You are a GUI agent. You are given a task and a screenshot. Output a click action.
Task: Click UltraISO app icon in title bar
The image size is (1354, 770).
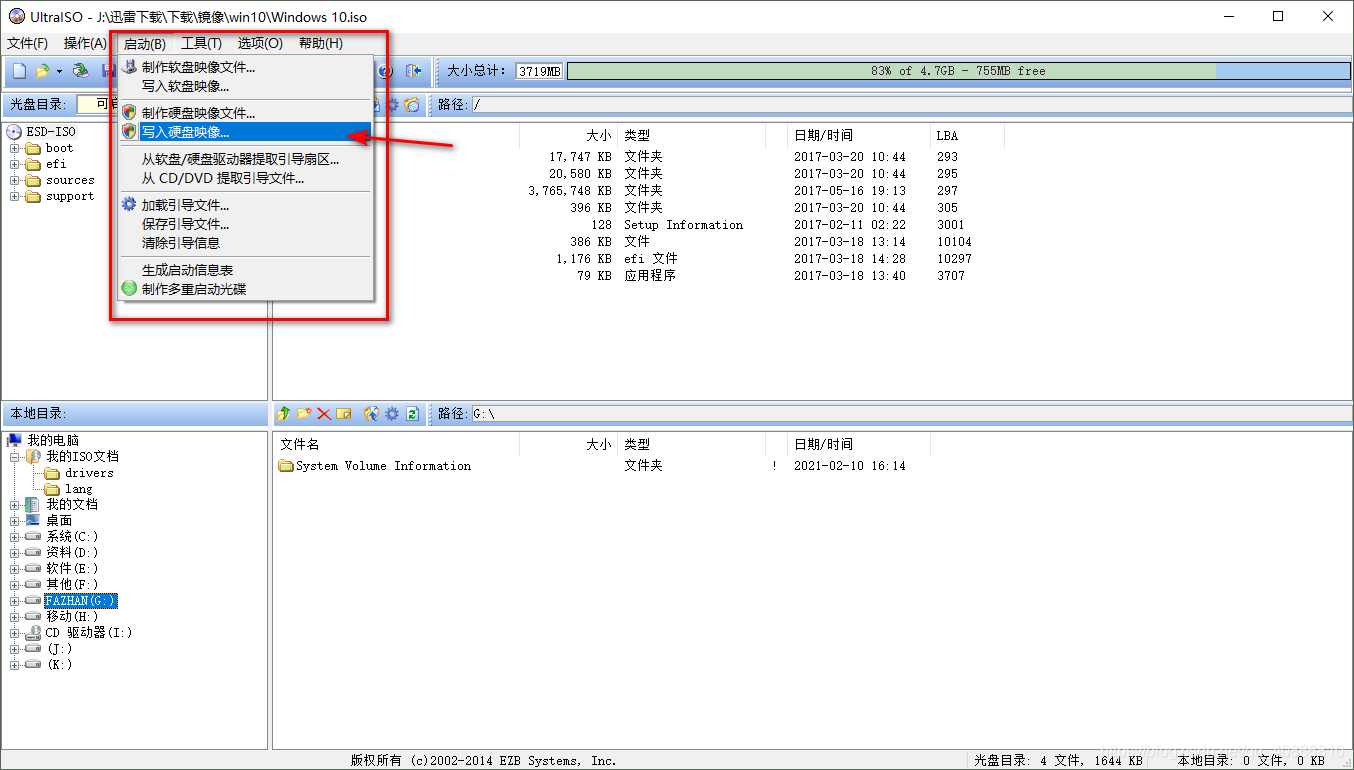tap(17, 16)
